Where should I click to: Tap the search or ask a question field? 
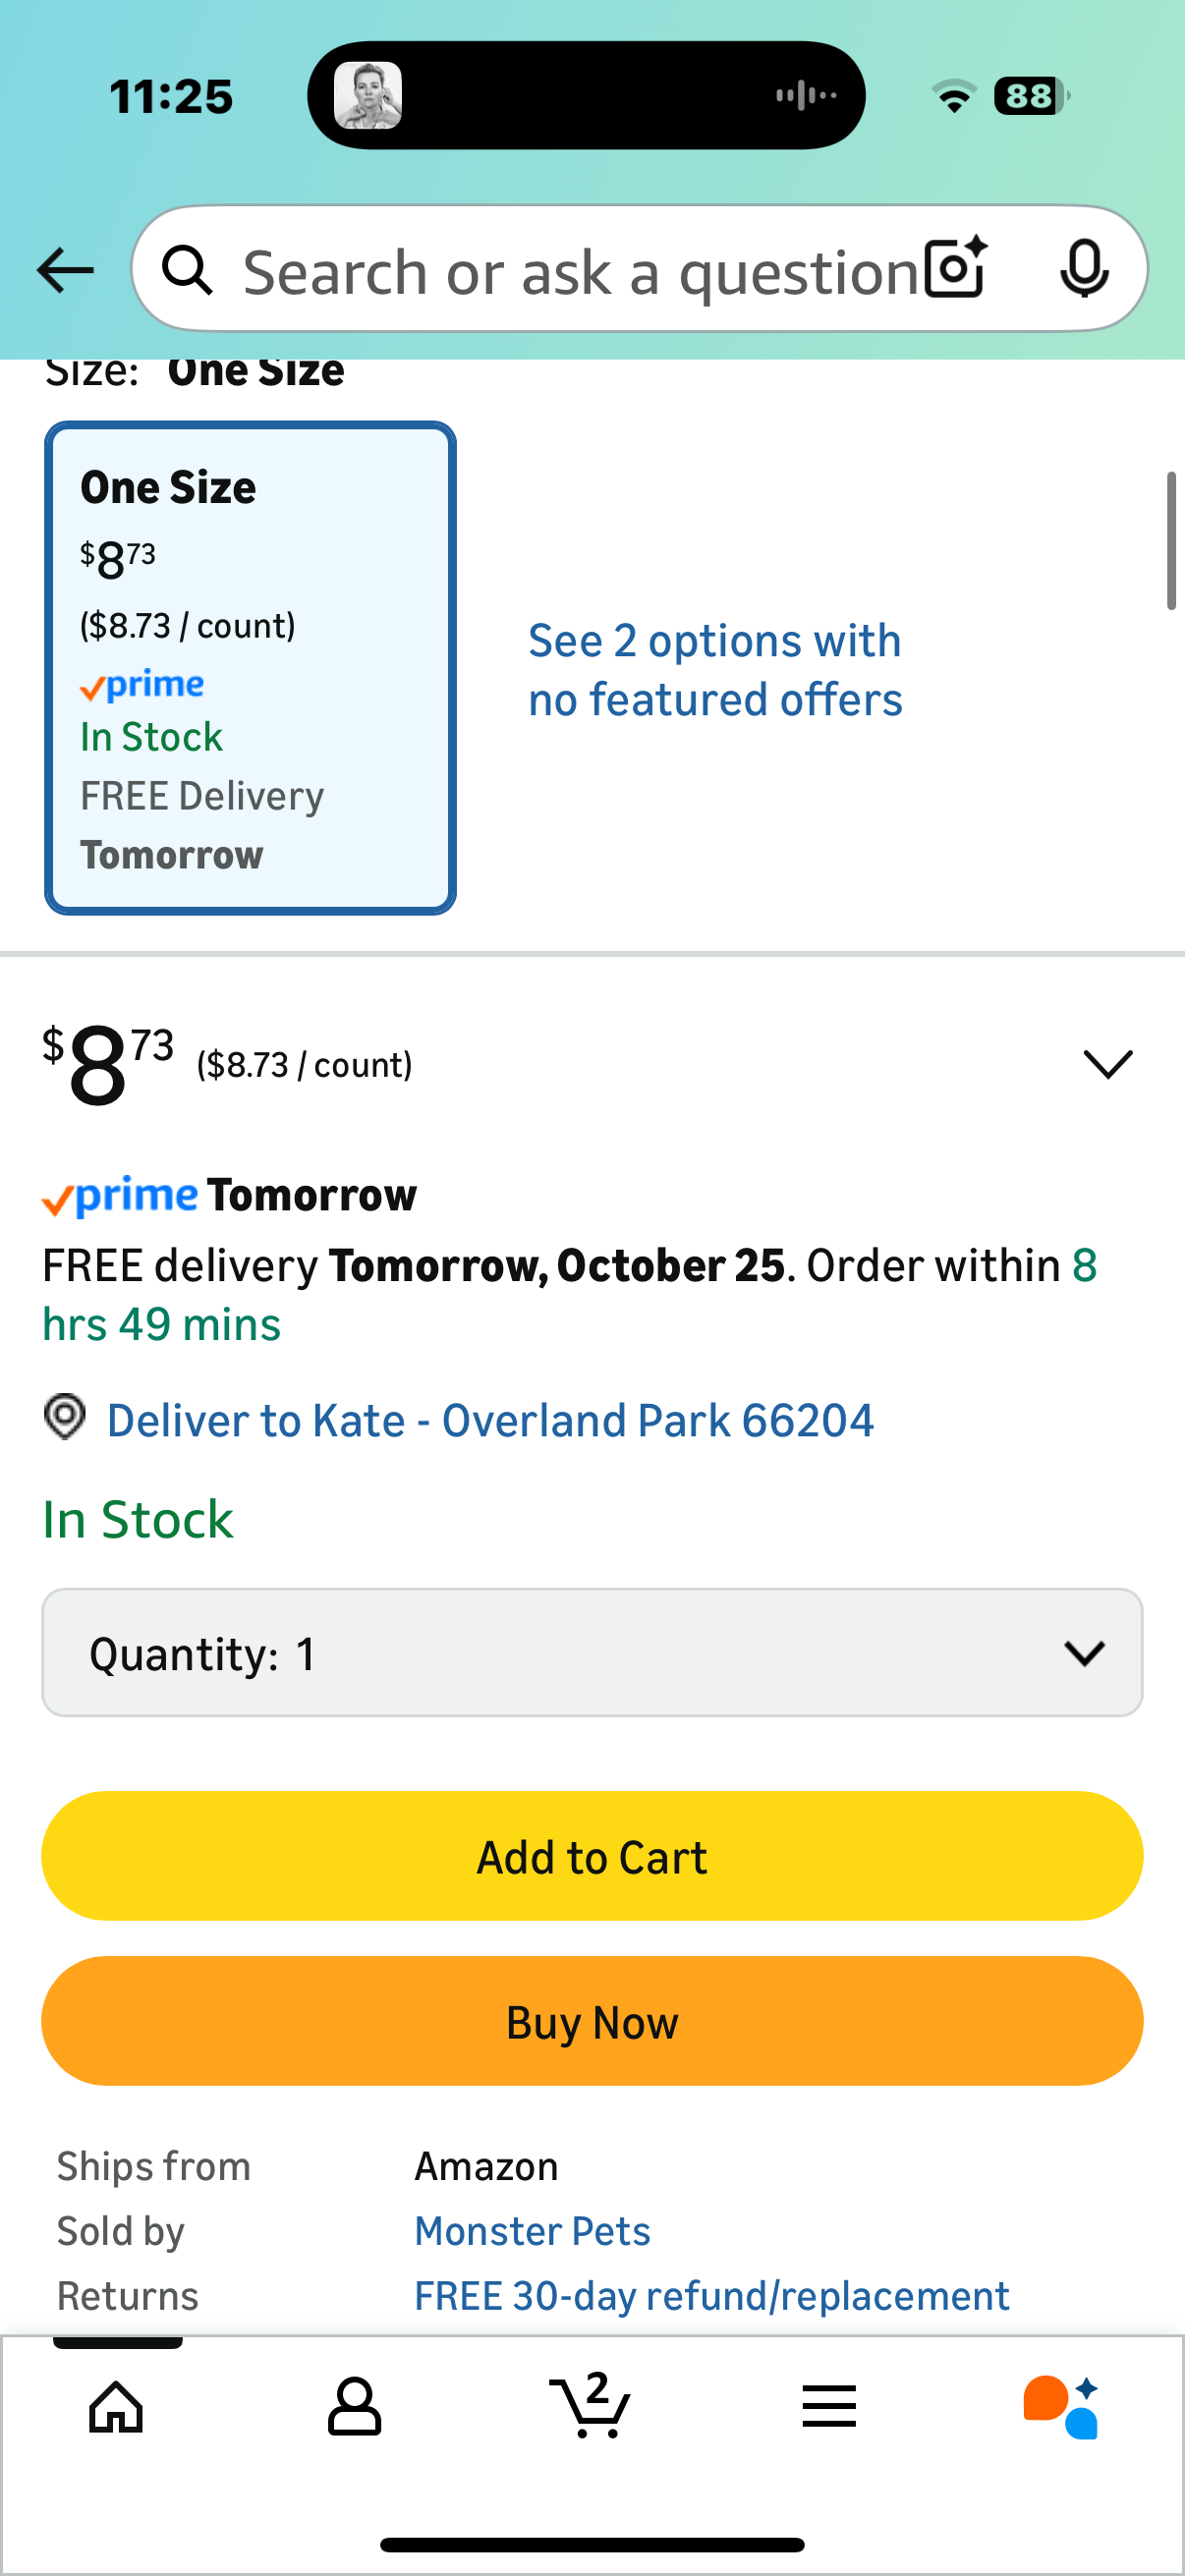580,271
